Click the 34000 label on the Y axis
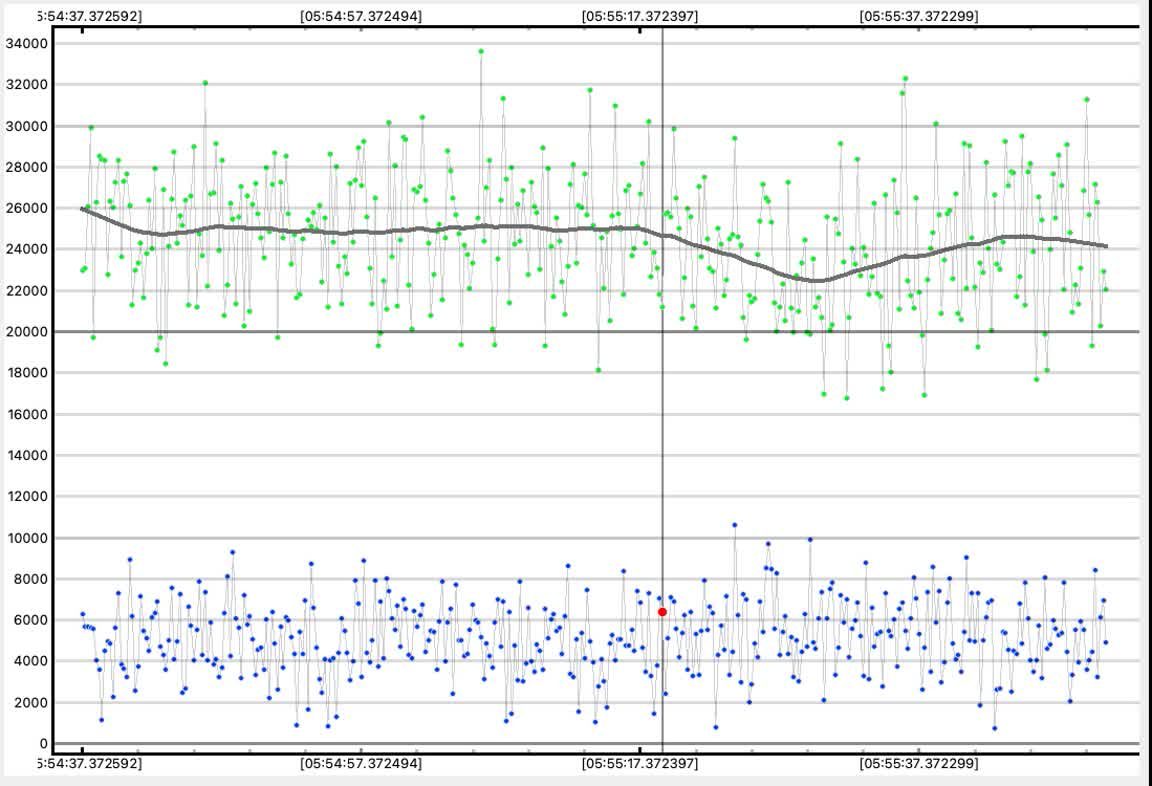 pos(28,43)
